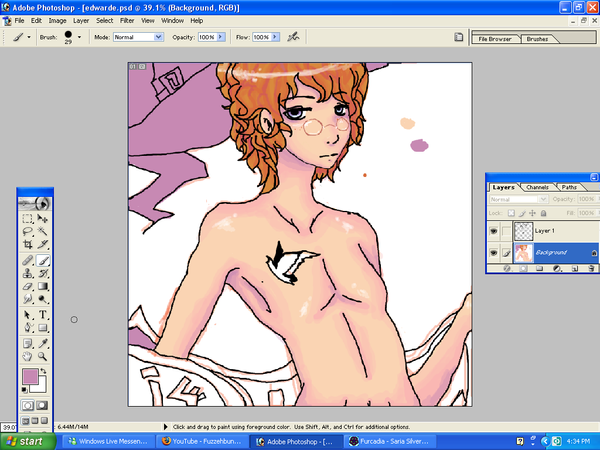Click the swap foreground/background colors arrow
The height and width of the screenshot is (450, 600).
tap(43, 371)
